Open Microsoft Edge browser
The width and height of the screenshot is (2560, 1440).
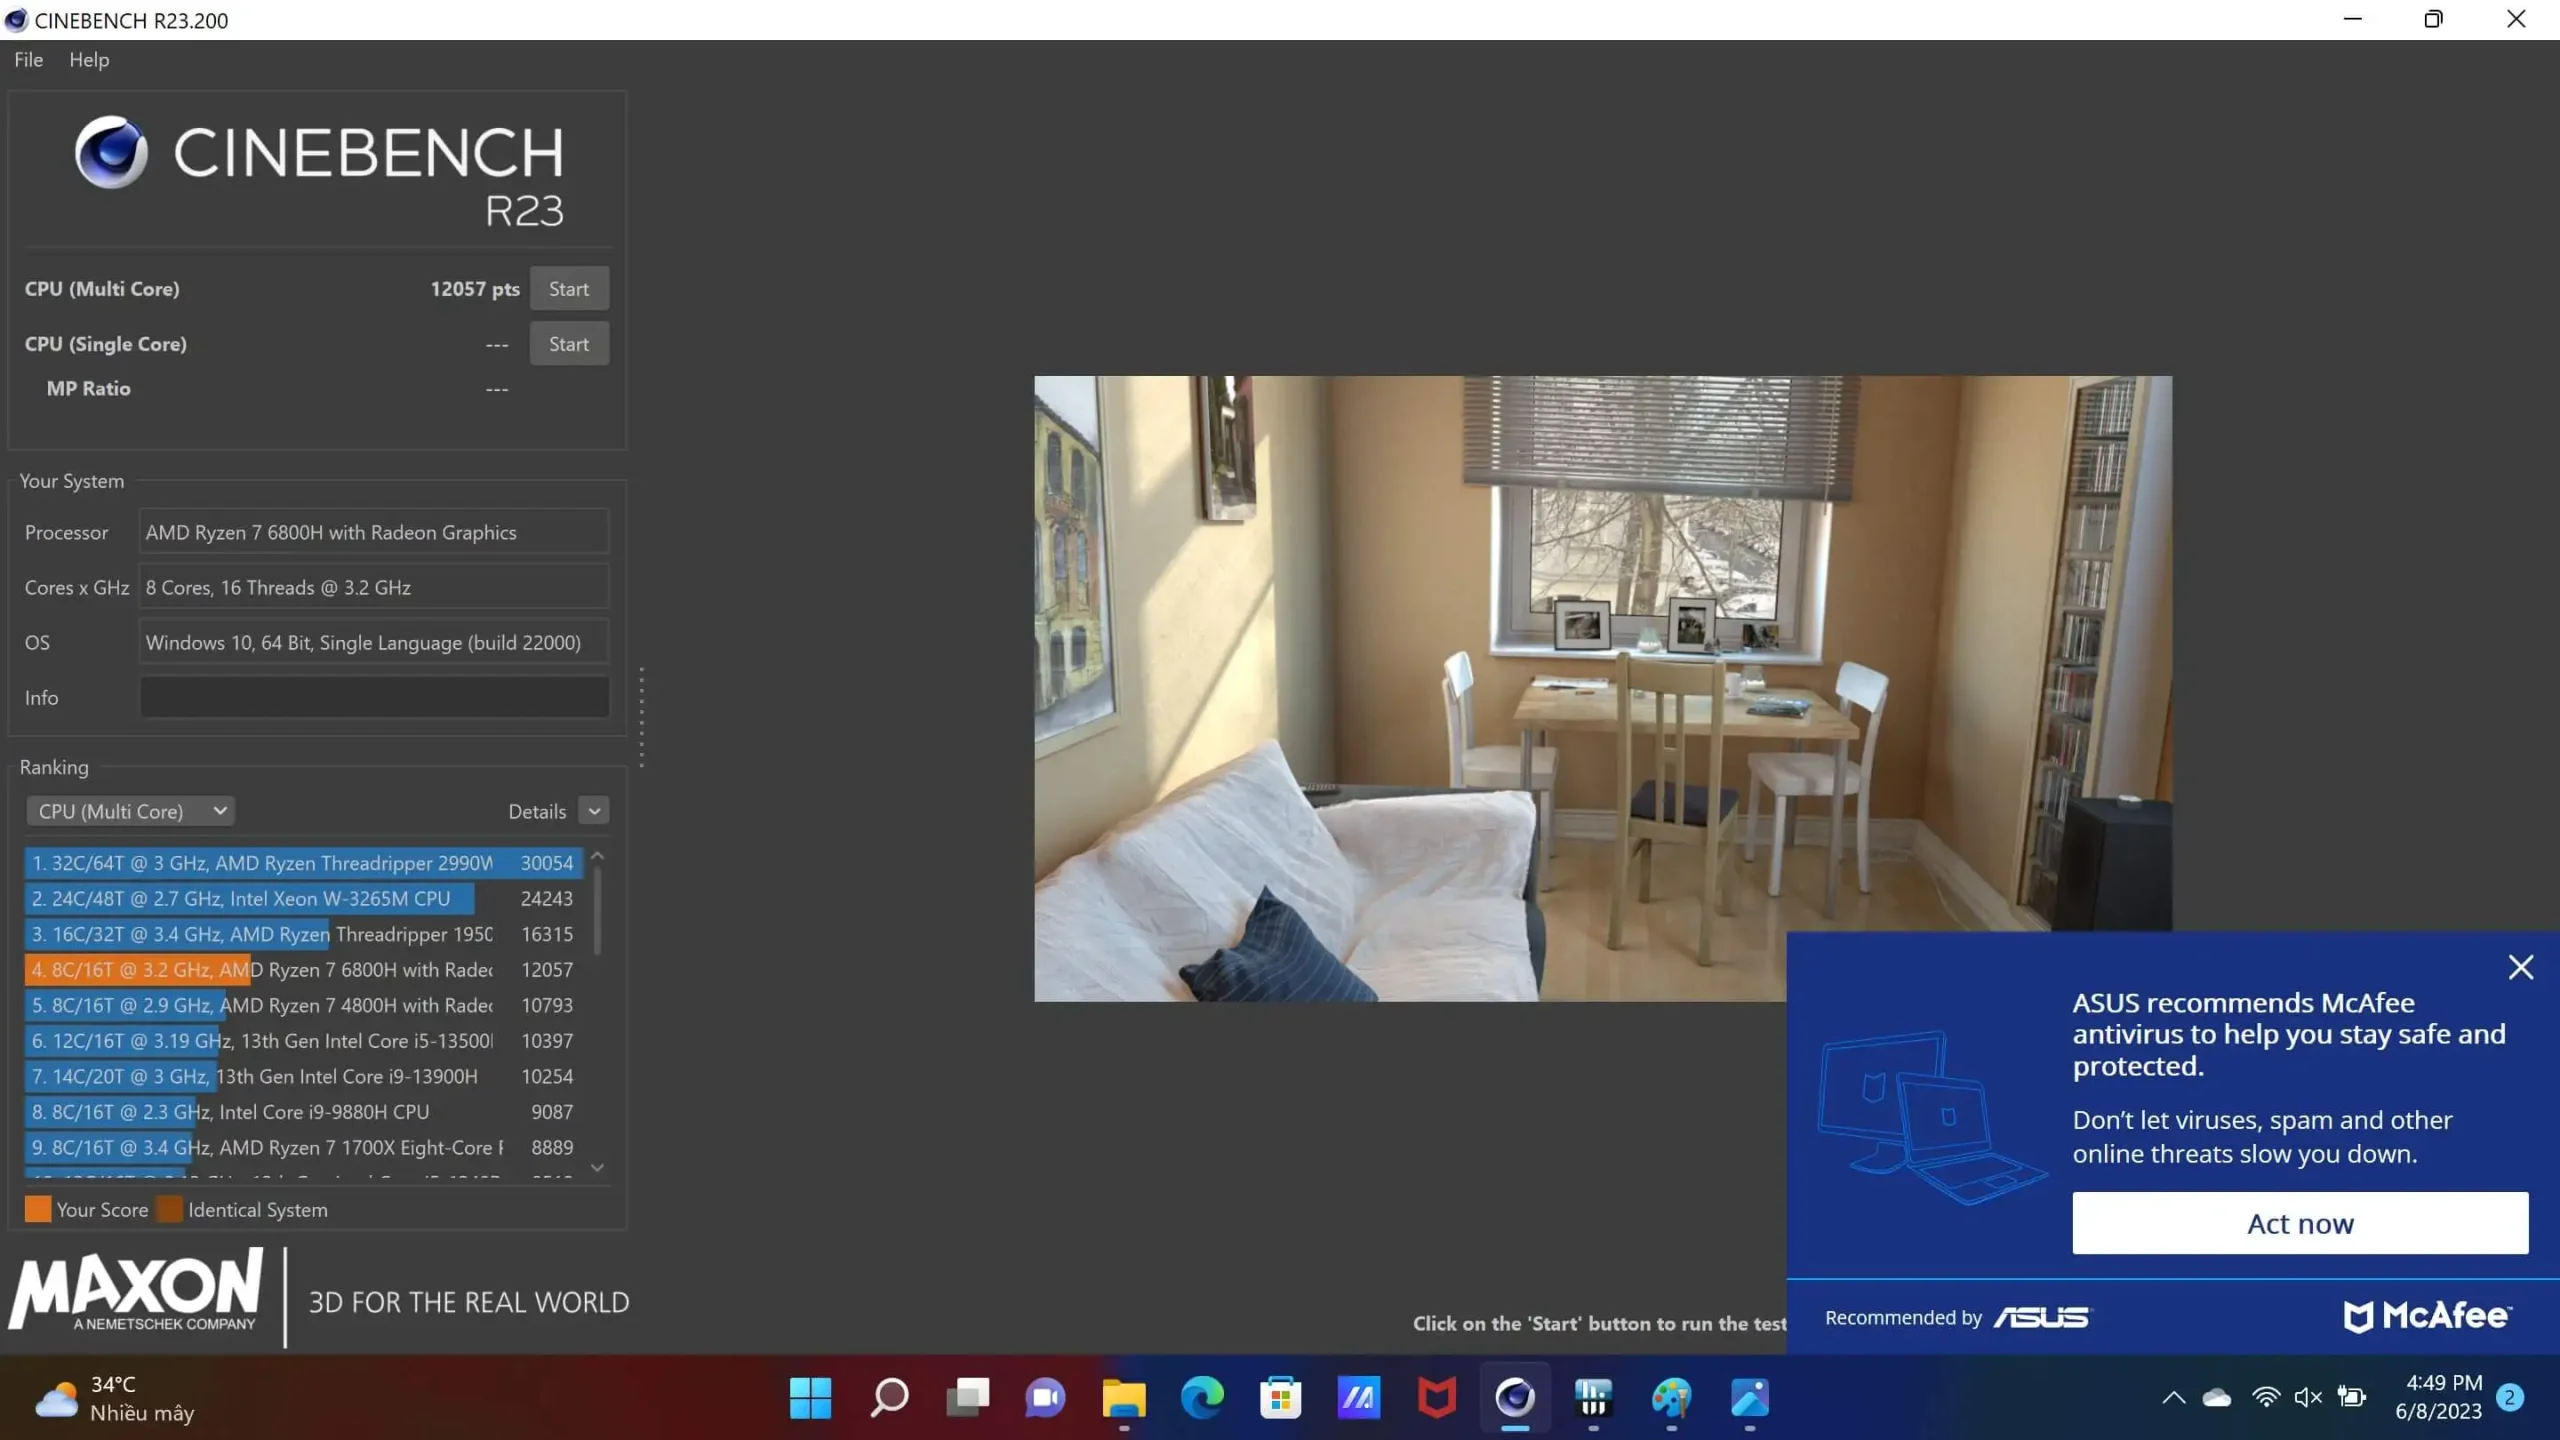point(1202,1397)
